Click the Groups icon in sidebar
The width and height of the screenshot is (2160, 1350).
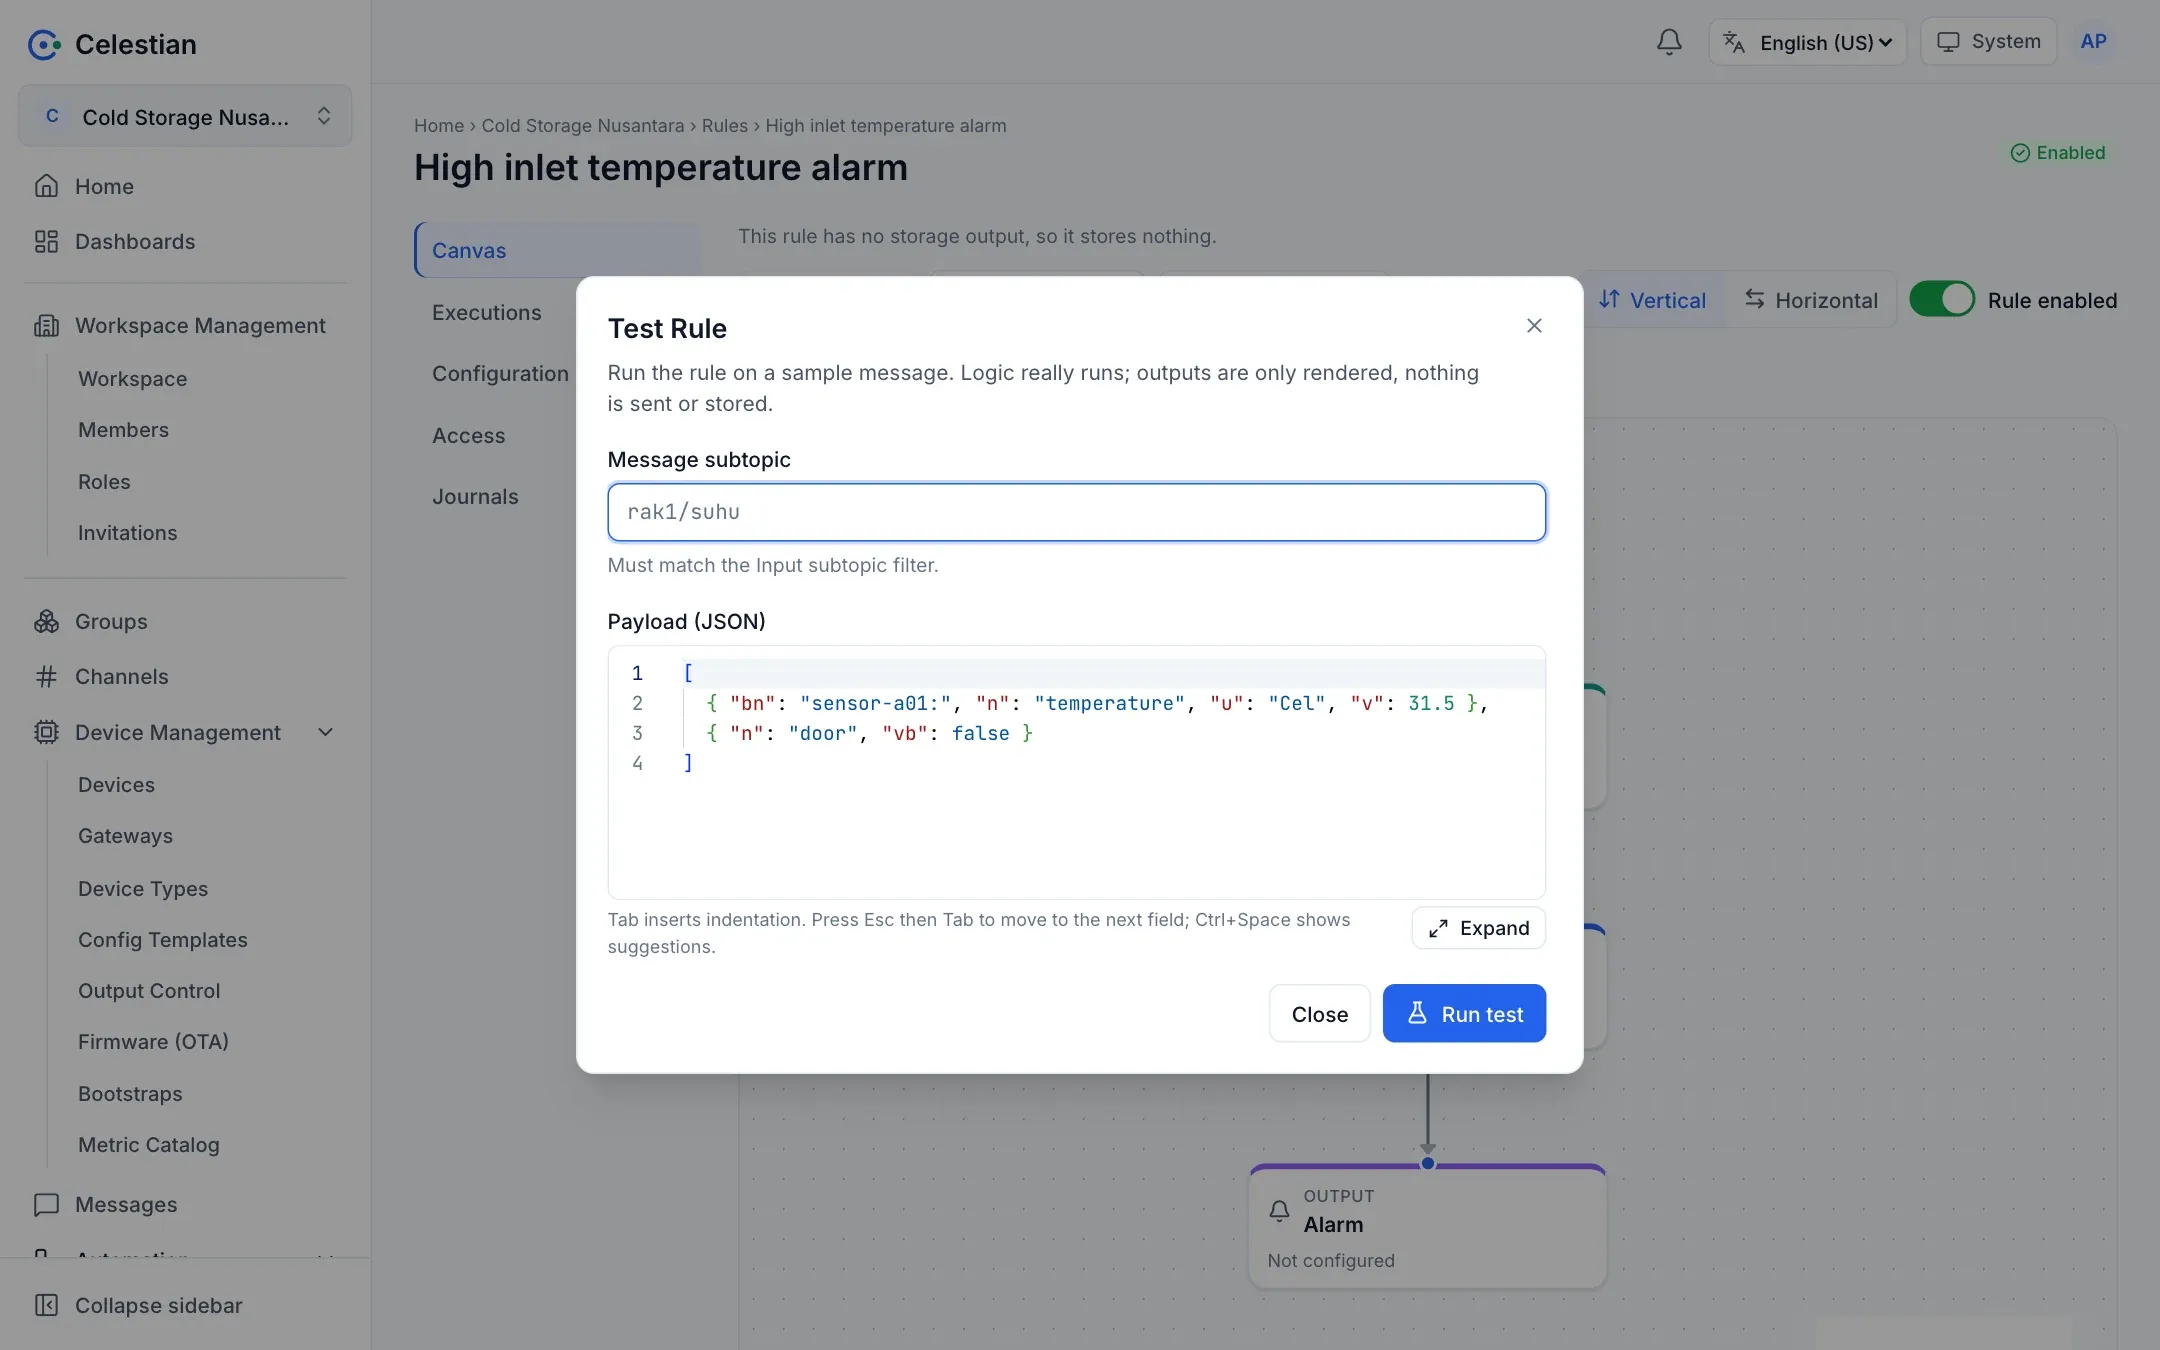[x=46, y=621]
